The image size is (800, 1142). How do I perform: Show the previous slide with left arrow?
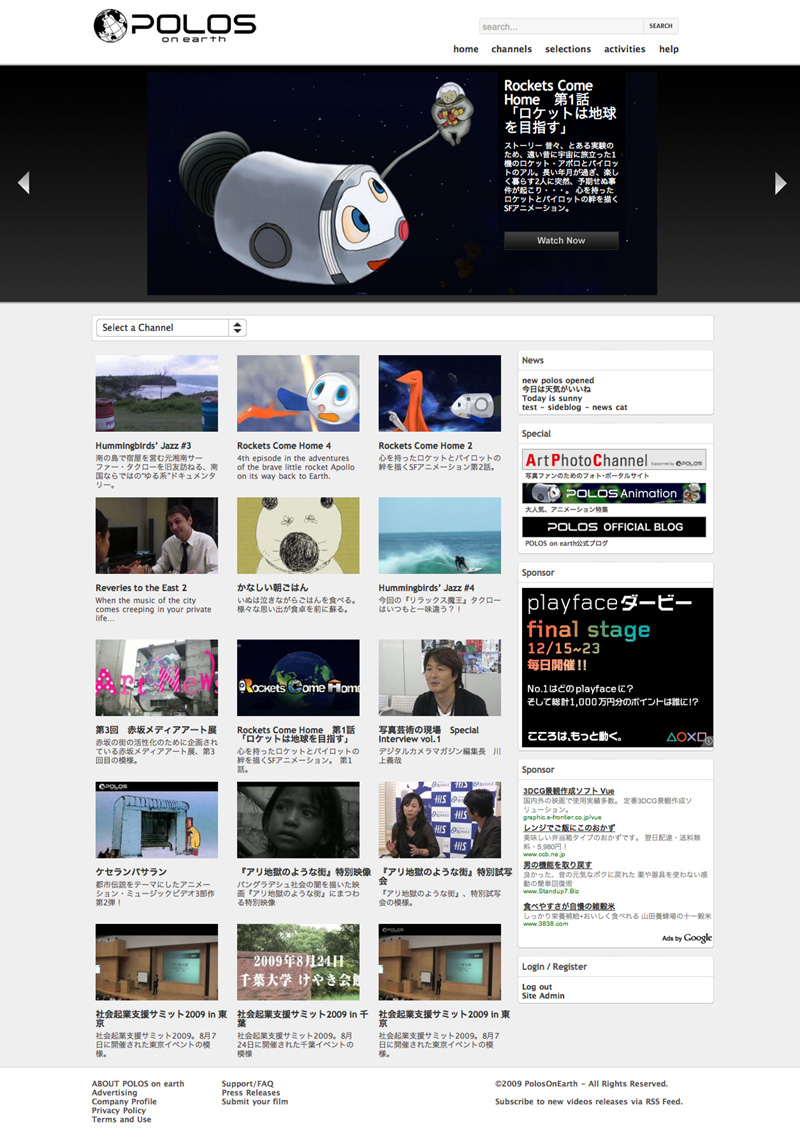24,182
